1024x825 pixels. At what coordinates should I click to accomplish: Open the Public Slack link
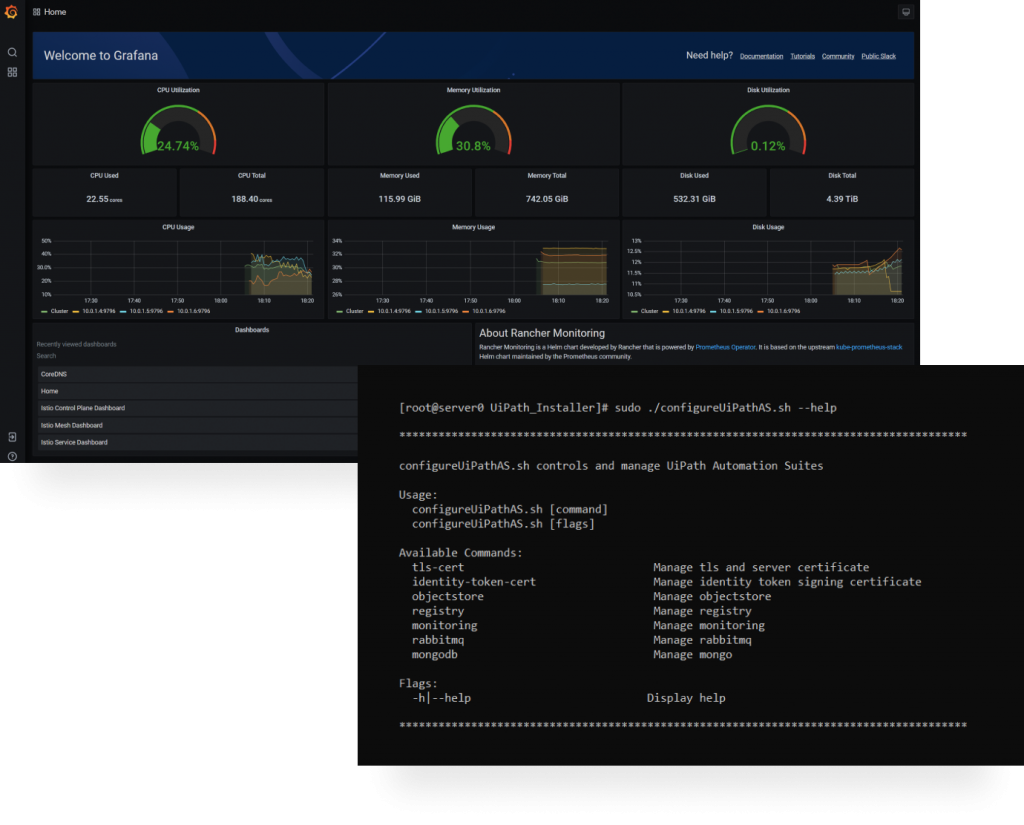tap(878, 56)
